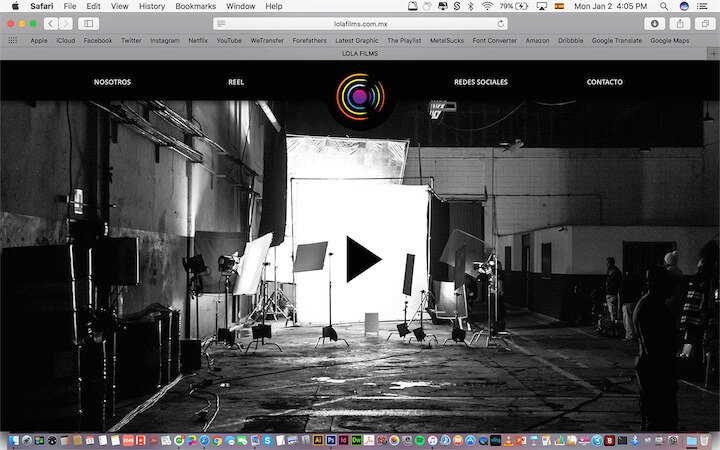Viewport: 720px width, 450px height.
Task: Show the Safari sidebar
Action: tap(88, 23)
